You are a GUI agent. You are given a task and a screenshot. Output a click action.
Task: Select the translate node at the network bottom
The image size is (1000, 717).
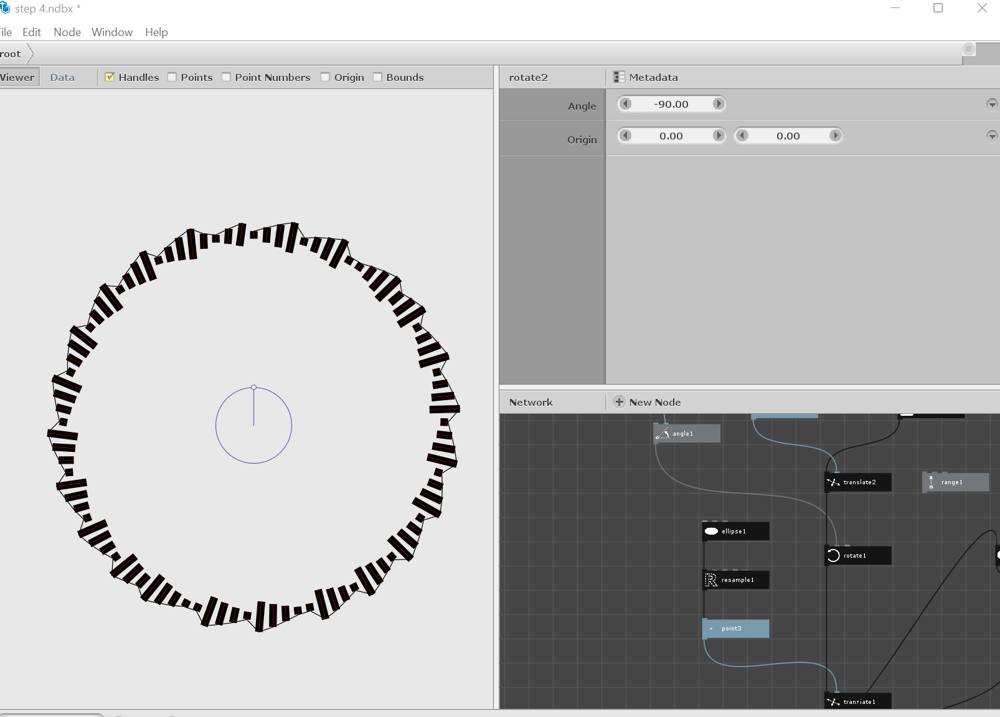click(858, 701)
